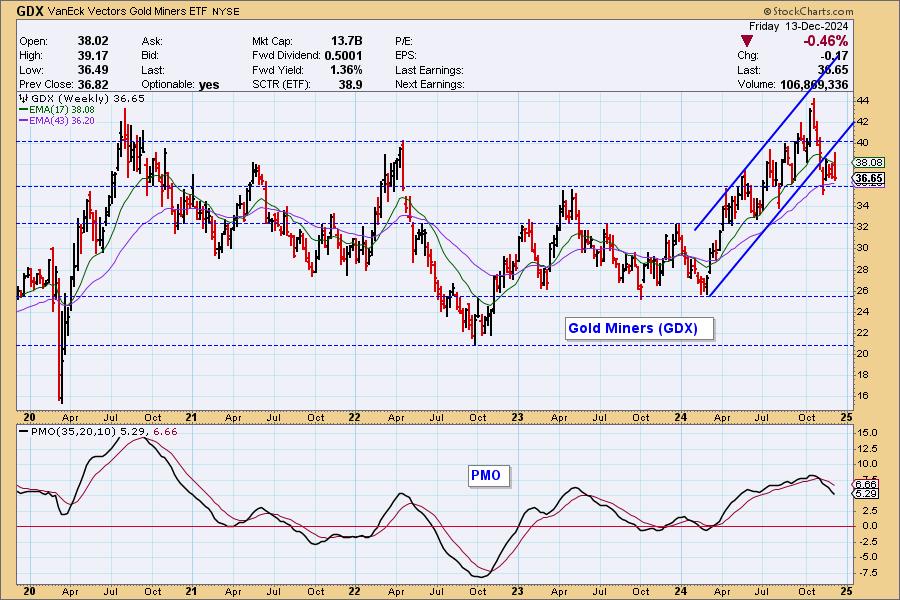
Task: Click the 23 year label on price axis
Action: click(x=517, y=417)
